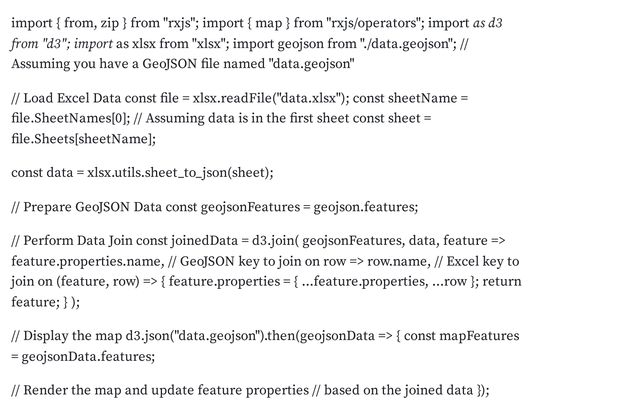The height and width of the screenshot is (400, 640).
Task: Click the 'file.SheetNames[0];' text
Action: pyautogui.click(x=71, y=118)
